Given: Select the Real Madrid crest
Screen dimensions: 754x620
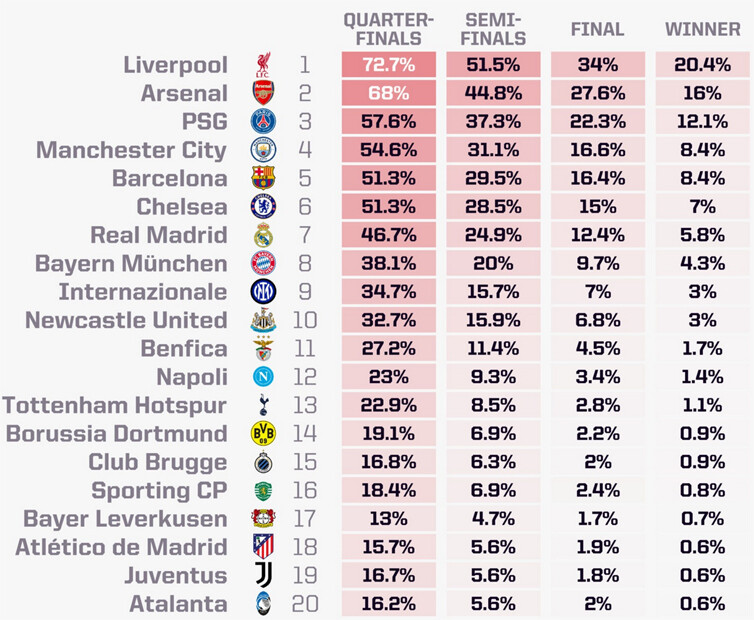Looking at the screenshot, I should 263,235.
